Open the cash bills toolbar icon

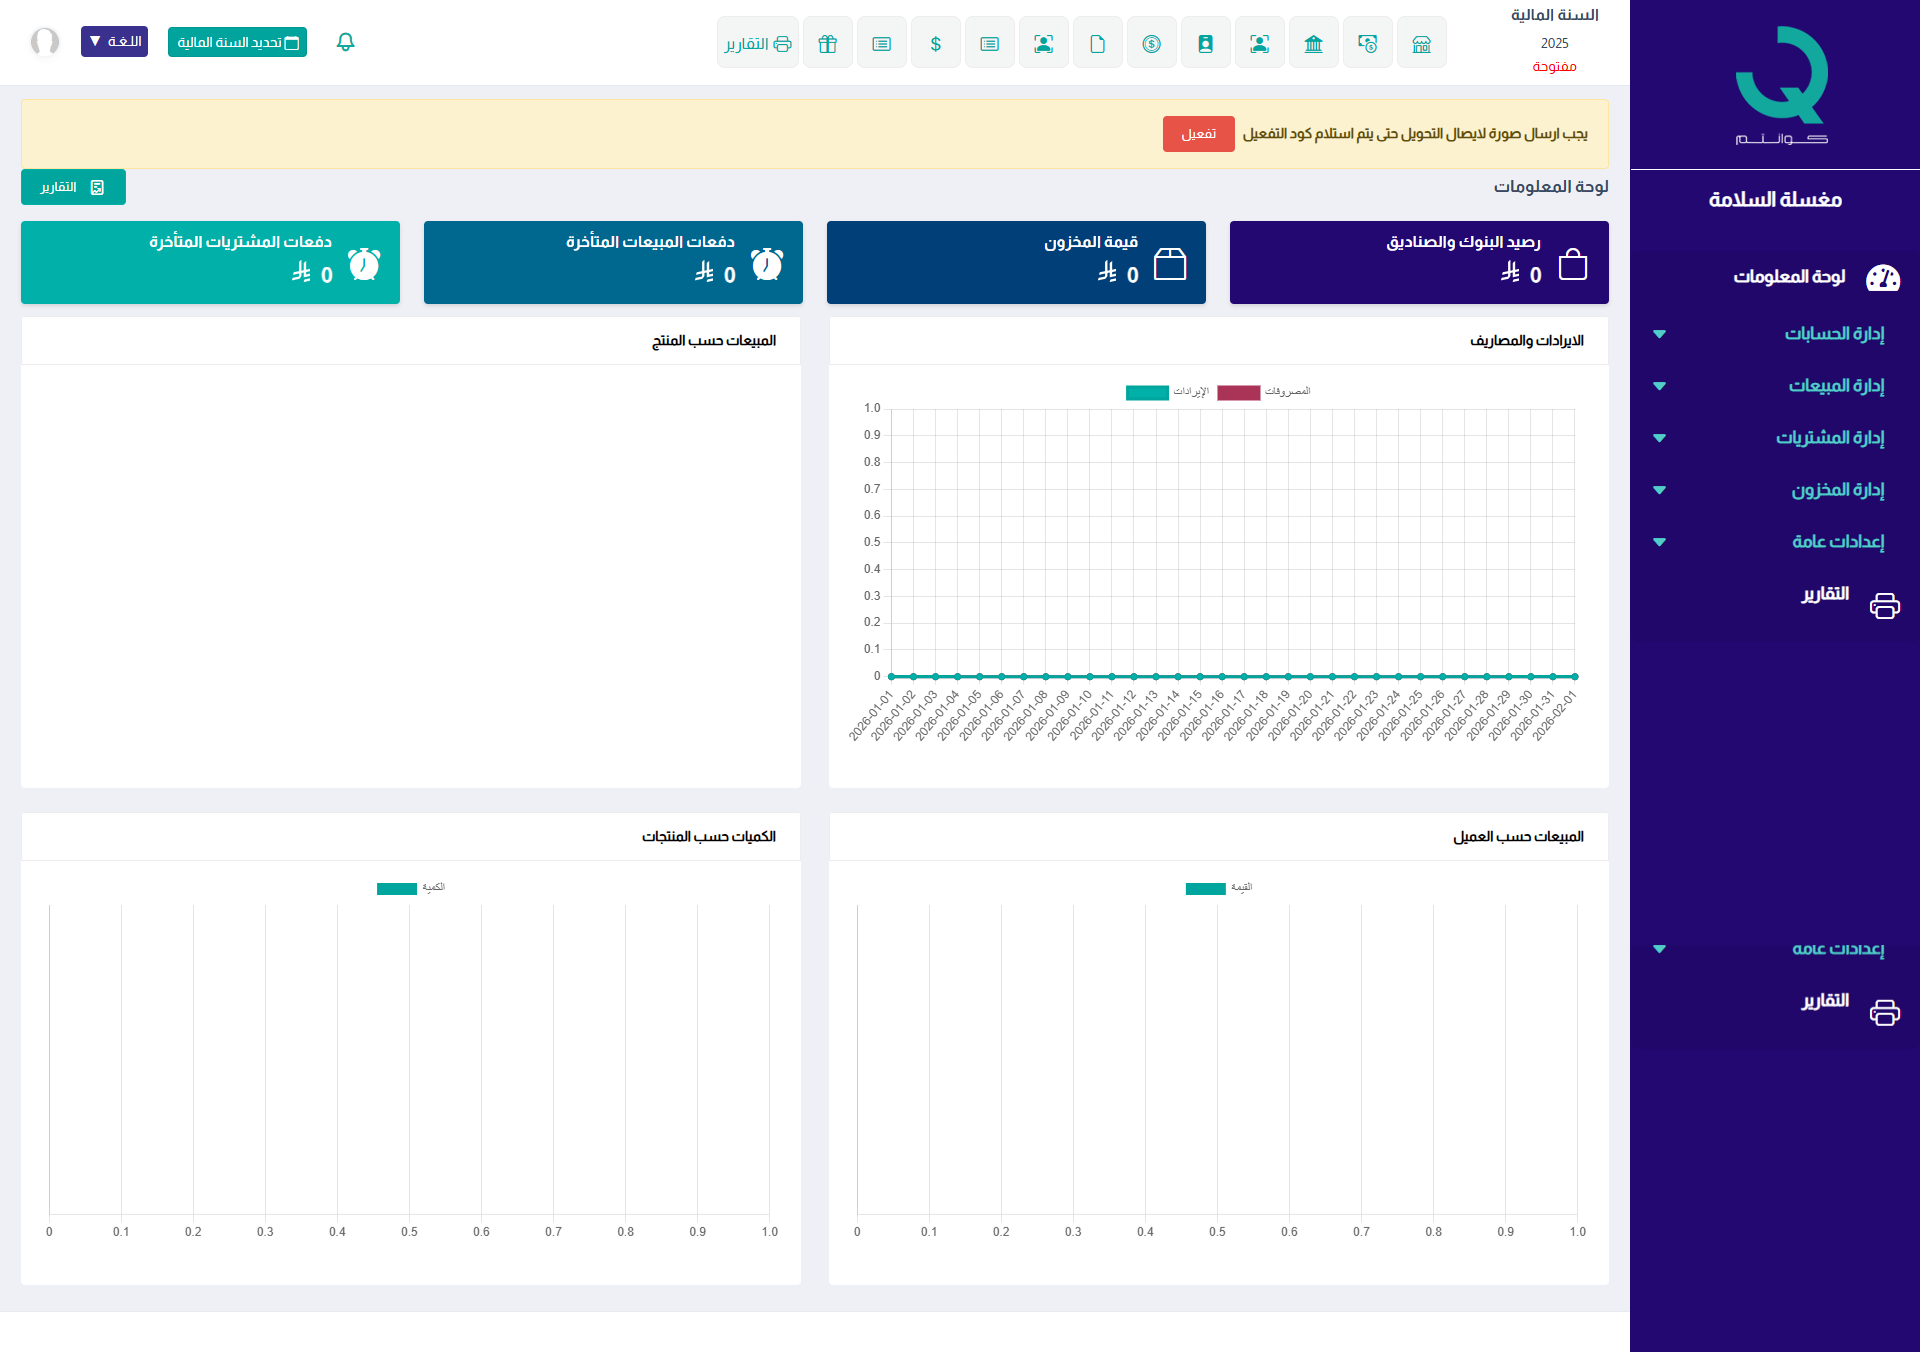[x=1367, y=43]
